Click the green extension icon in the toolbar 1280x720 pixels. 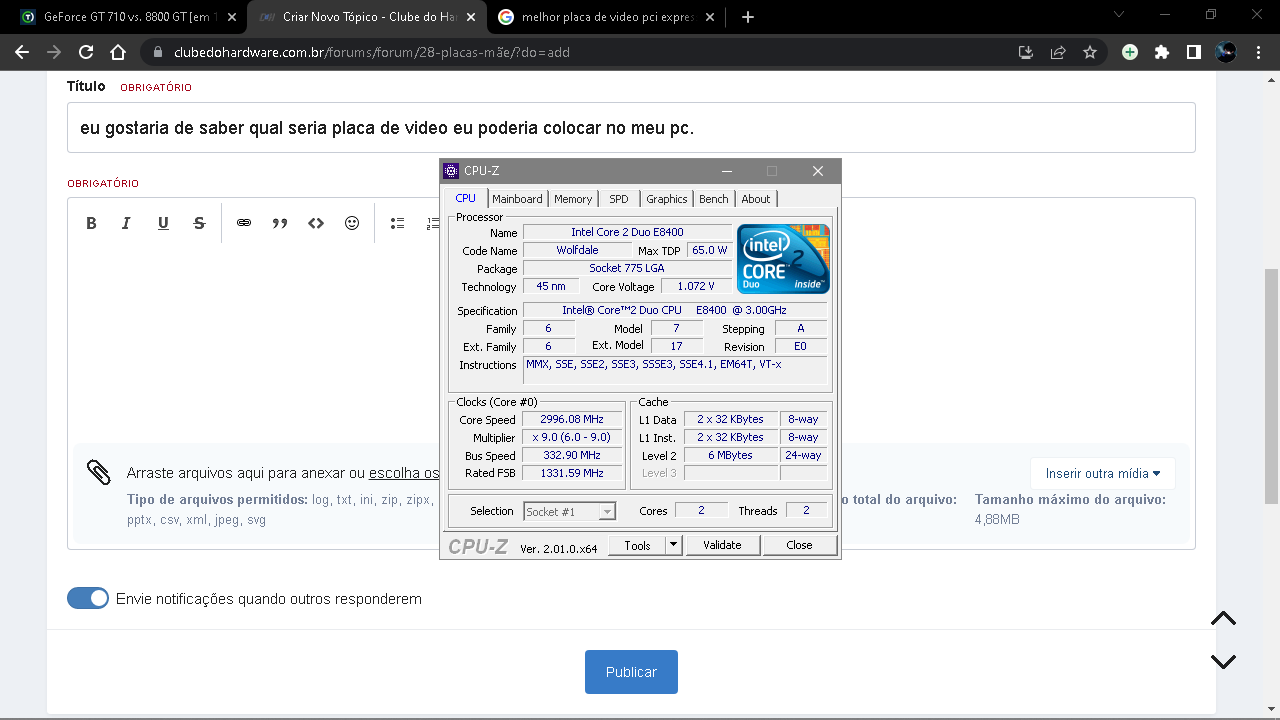1130,52
